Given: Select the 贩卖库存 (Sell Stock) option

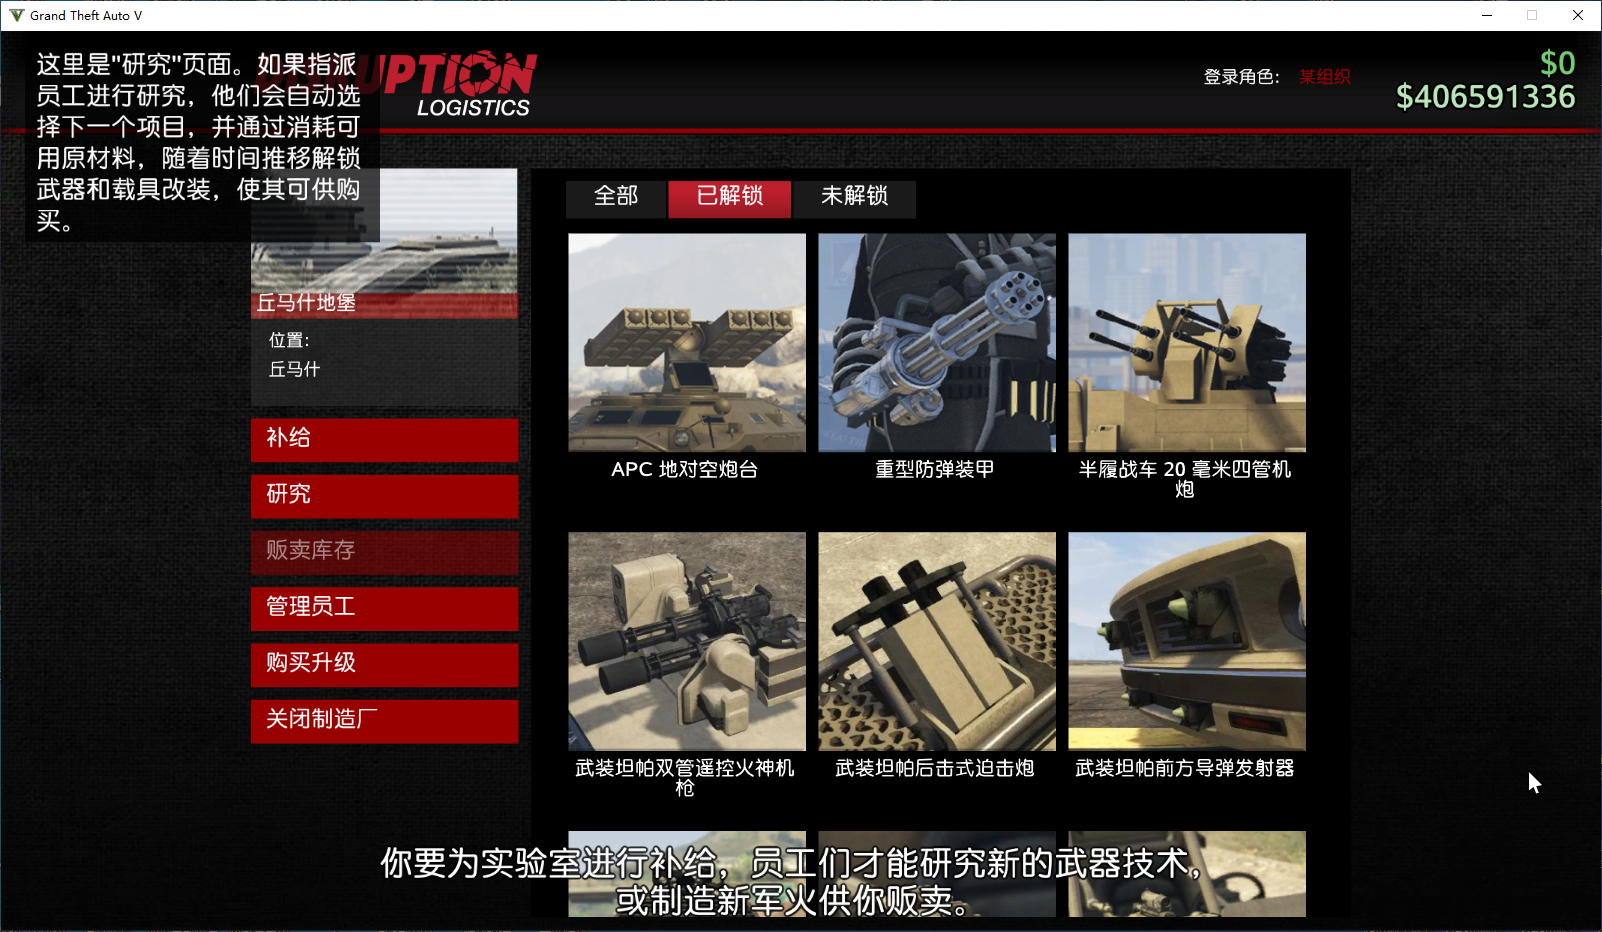Looking at the screenshot, I should coord(385,551).
